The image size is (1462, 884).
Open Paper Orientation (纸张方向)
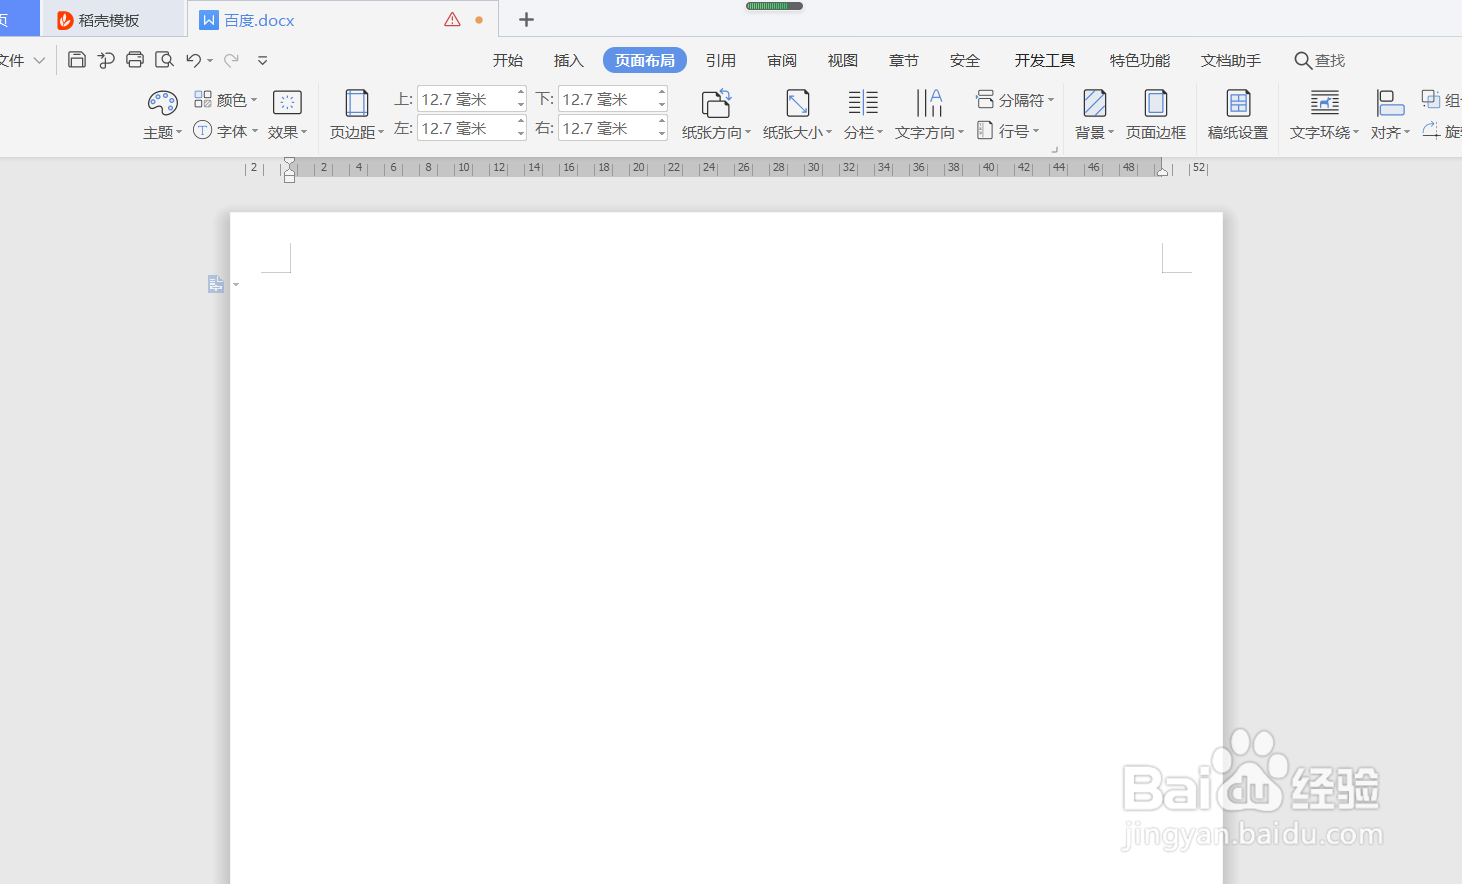(x=716, y=114)
